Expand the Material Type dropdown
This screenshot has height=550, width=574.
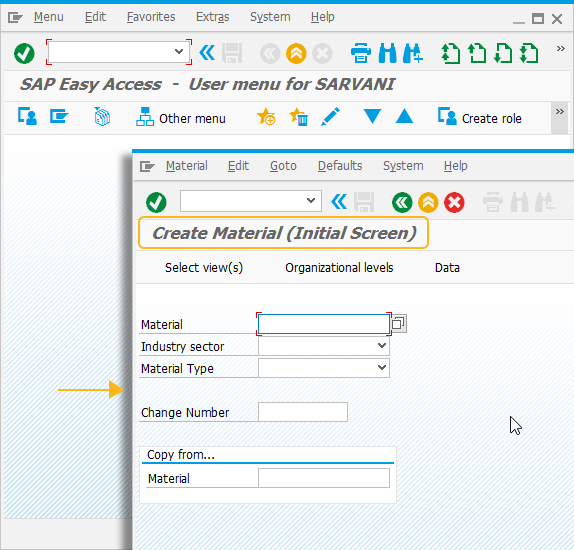click(x=382, y=368)
